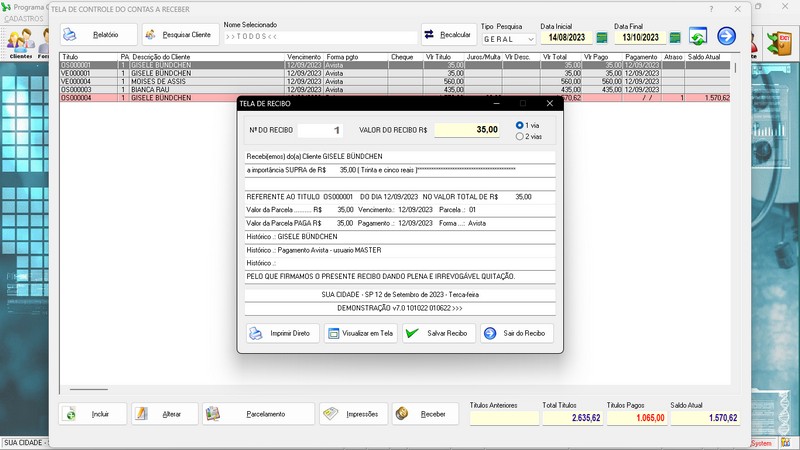Click into the Nº do Recibo field

coord(325,130)
